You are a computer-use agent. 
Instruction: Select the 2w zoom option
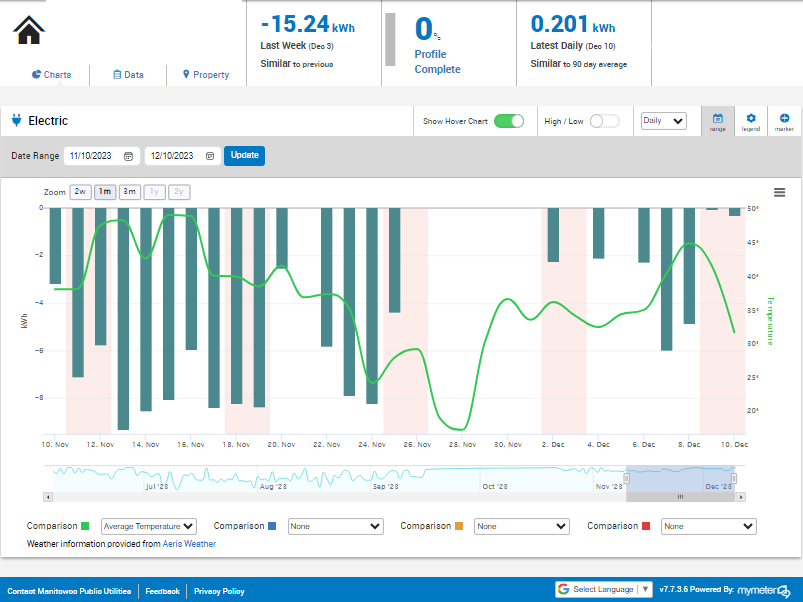[x=81, y=192]
